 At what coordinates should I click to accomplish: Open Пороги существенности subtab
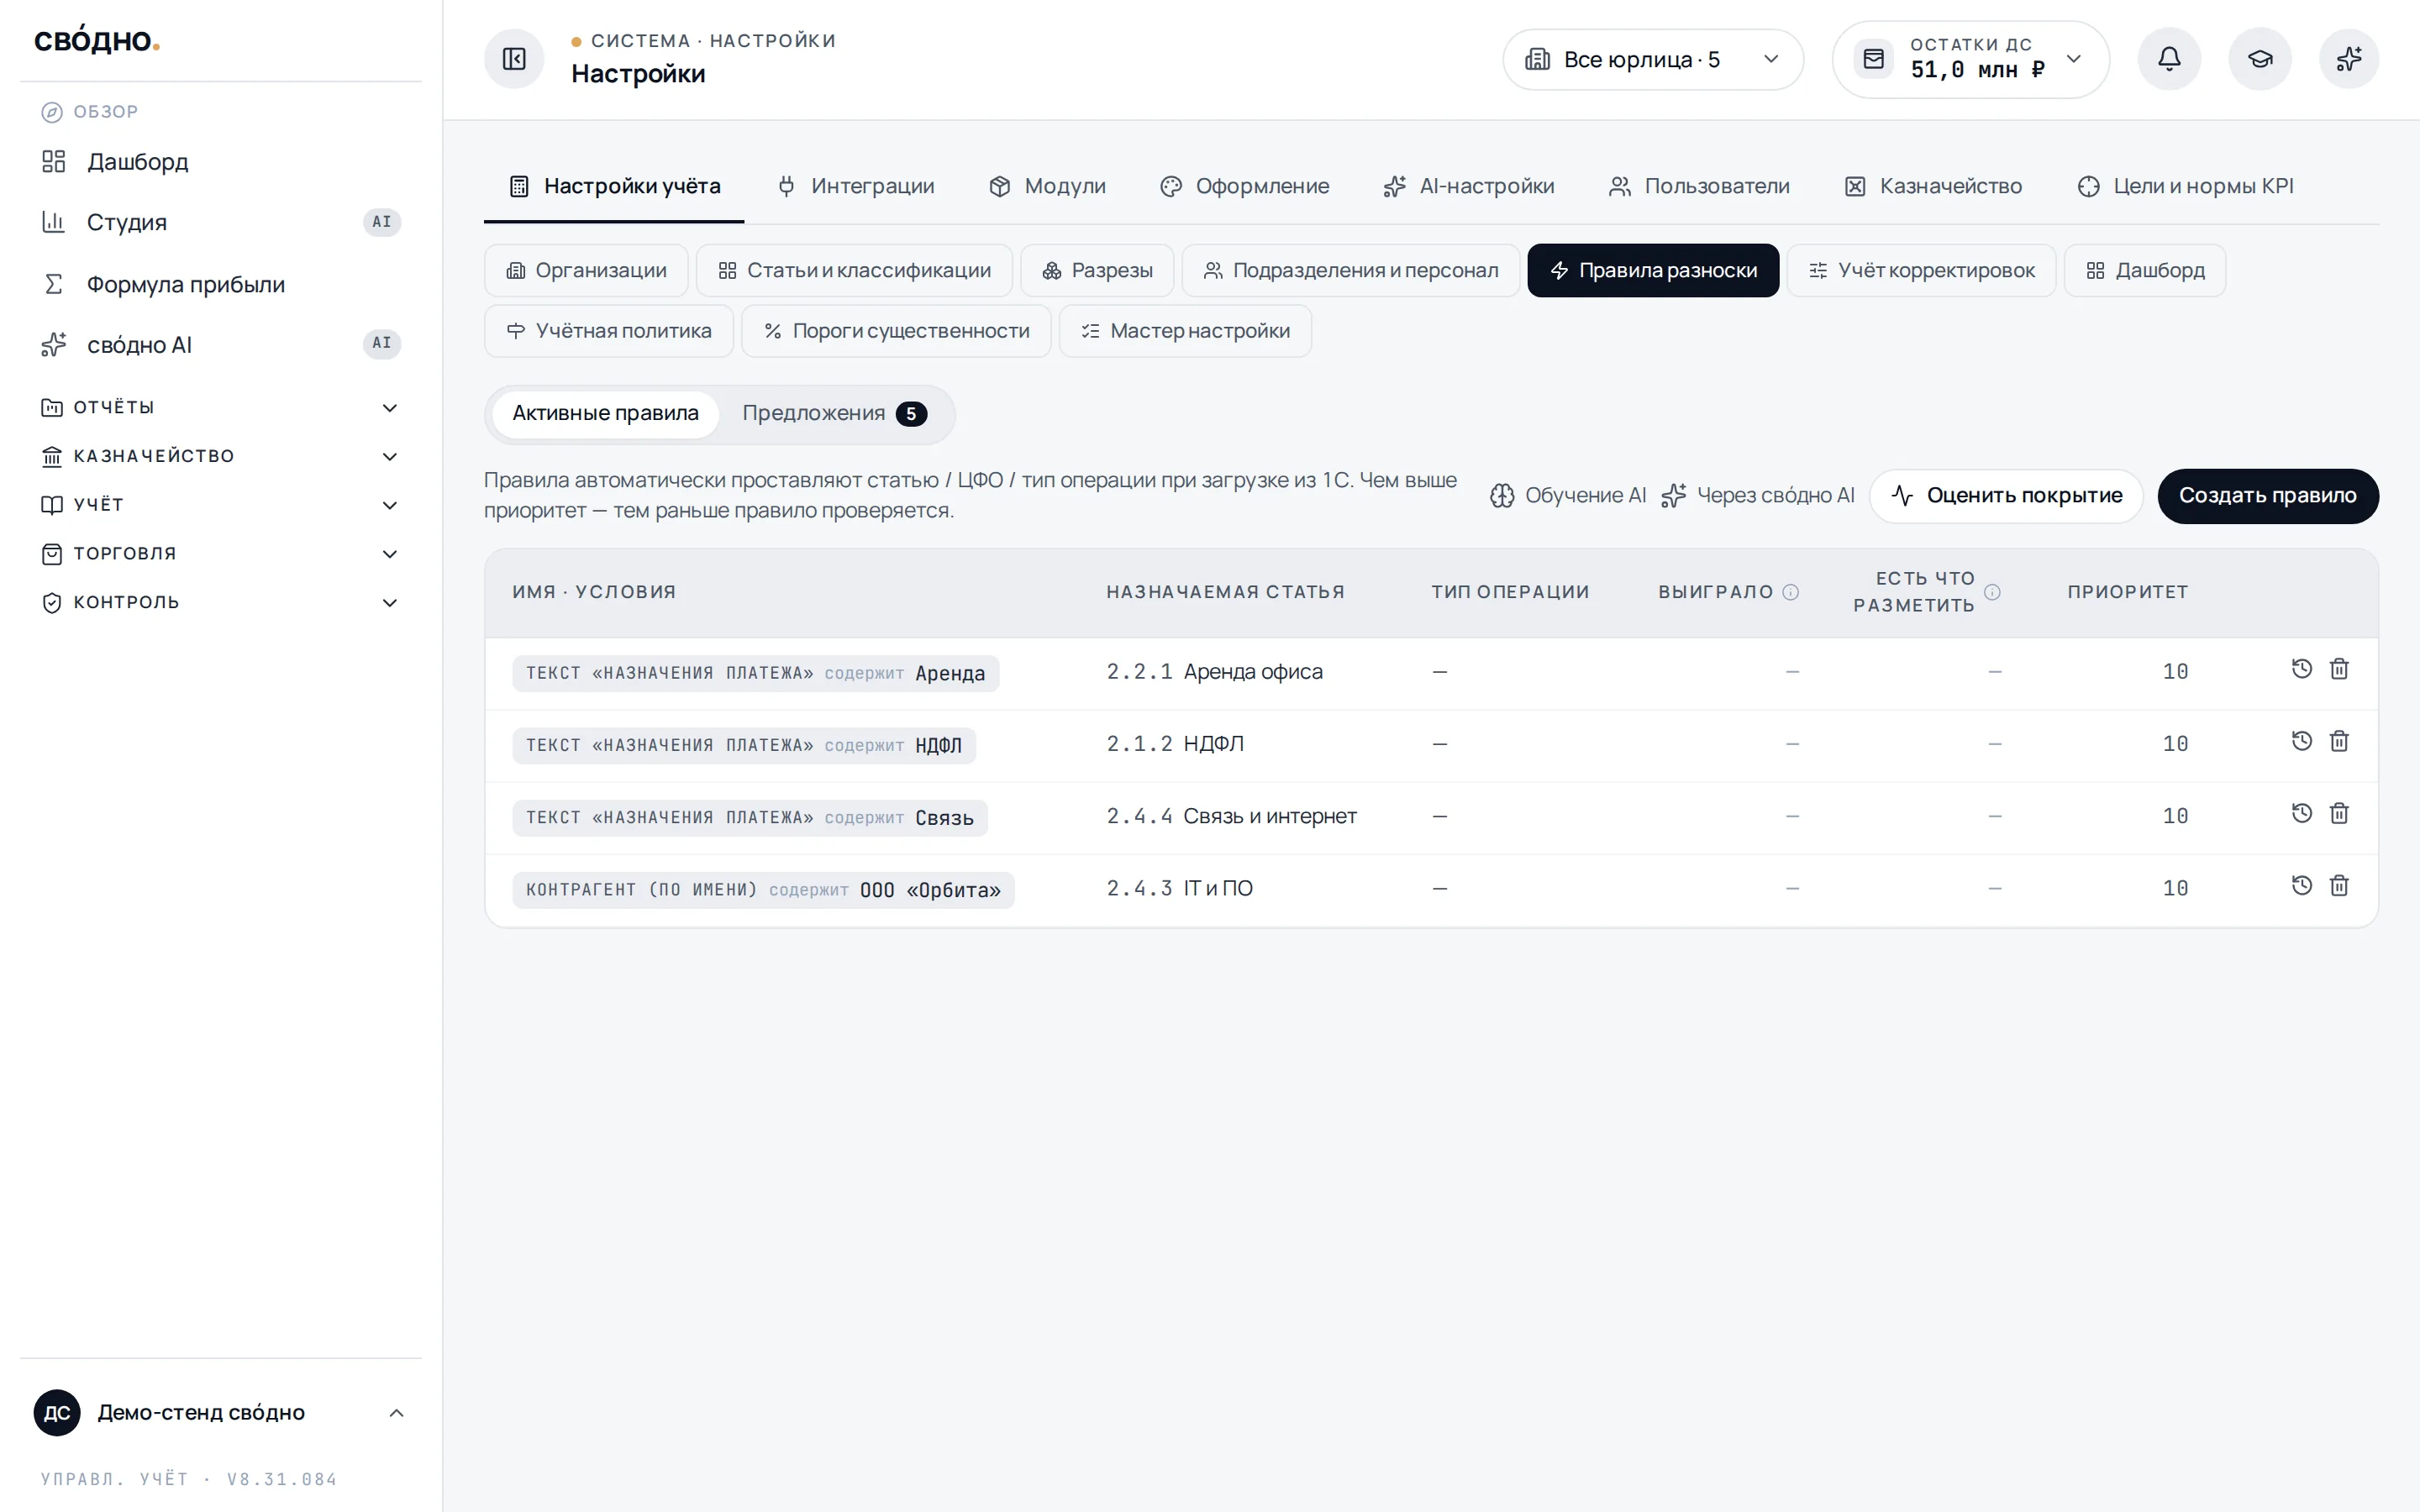(x=896, y=331)
